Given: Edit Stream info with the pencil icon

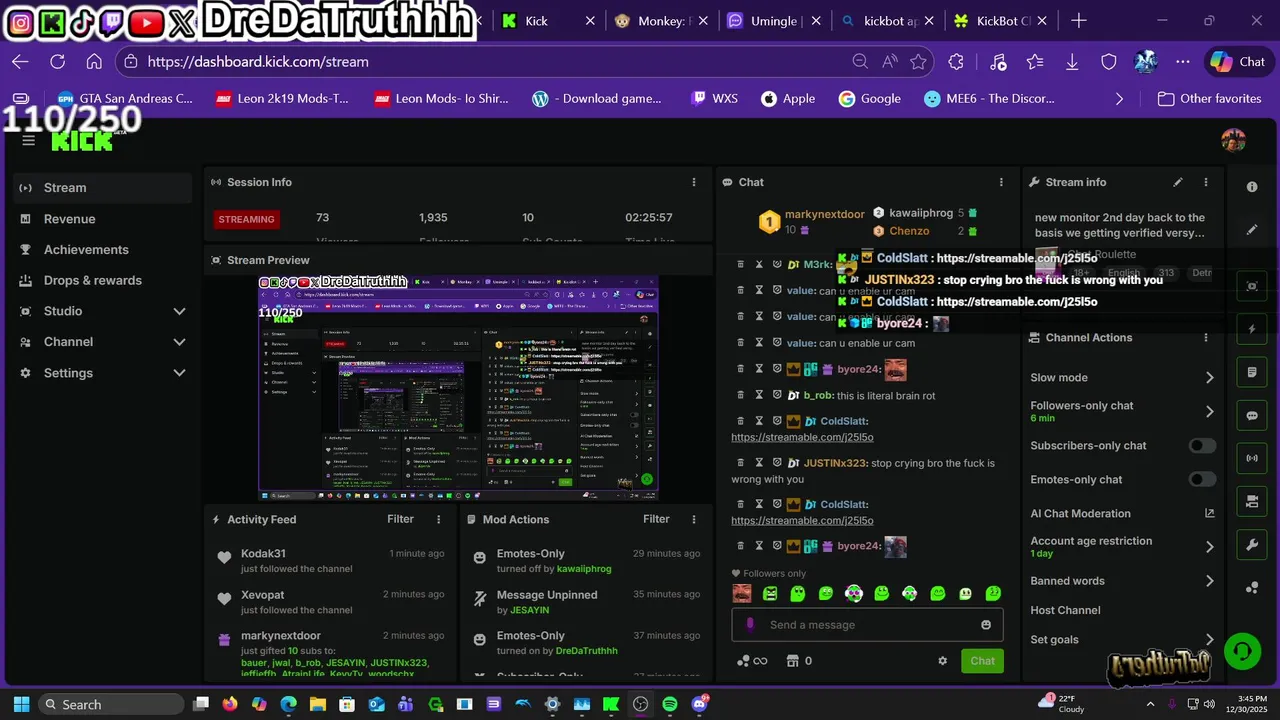Looking at the screenshot, I should [1178, 182].
